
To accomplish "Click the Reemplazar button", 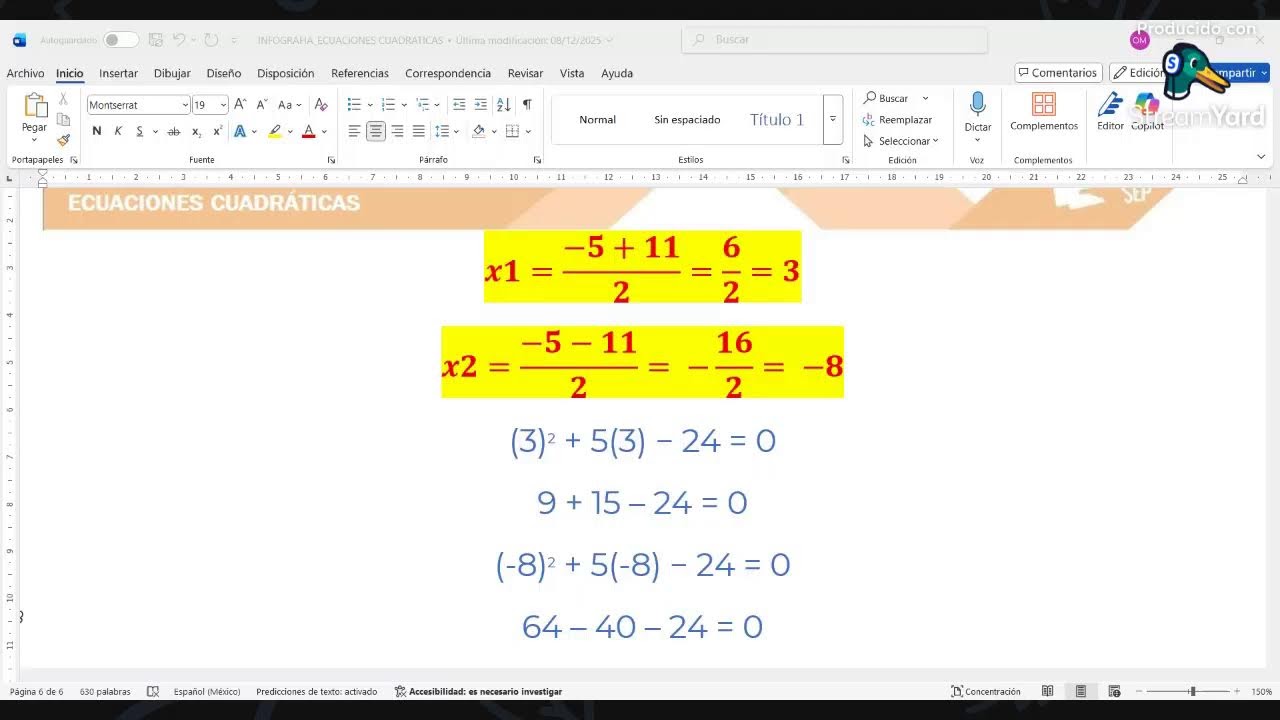I will [897, 120].
